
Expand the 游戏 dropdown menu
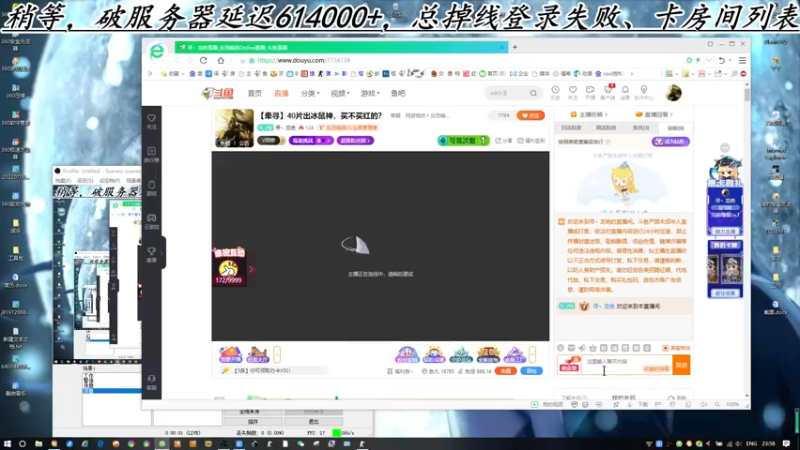370,93
